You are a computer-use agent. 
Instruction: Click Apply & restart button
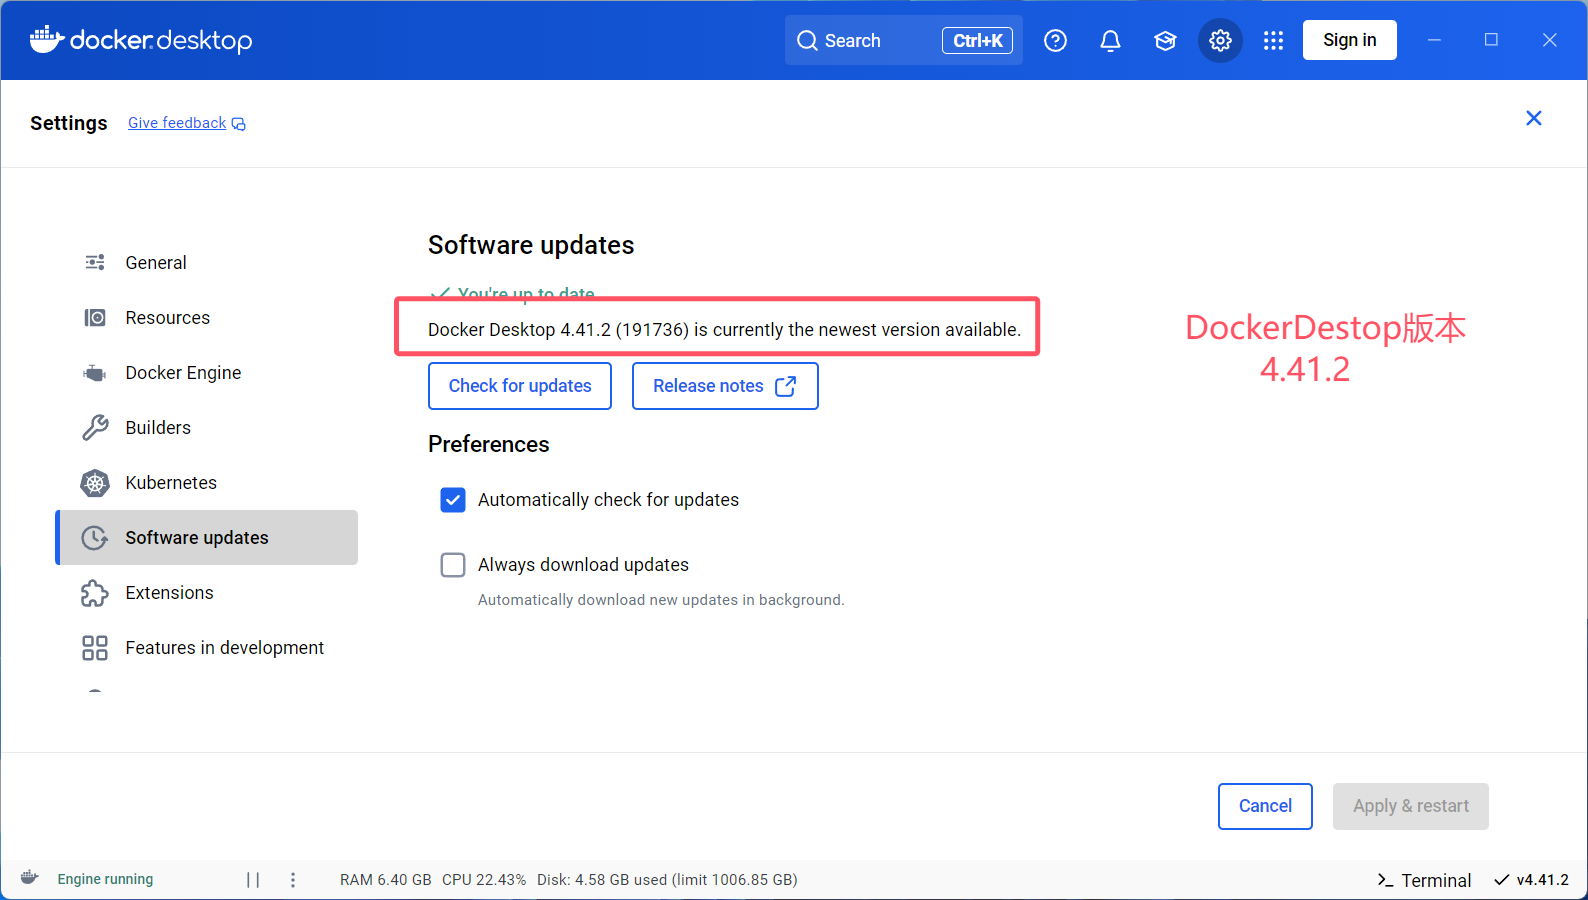[1411, 806]
